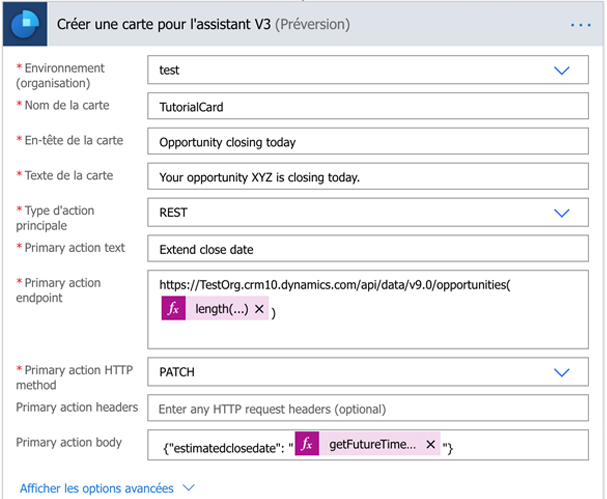The width and height of the screenshot is (607, 499).
Task: Select the fx icon on length expression
Action: pos(173,308)
